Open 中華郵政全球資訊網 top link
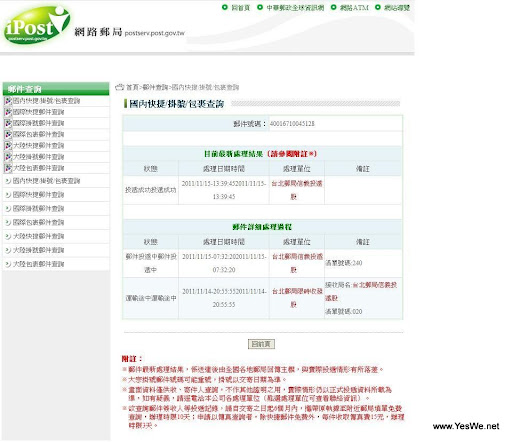Screen dimensions: 512x442 (295, 7)
